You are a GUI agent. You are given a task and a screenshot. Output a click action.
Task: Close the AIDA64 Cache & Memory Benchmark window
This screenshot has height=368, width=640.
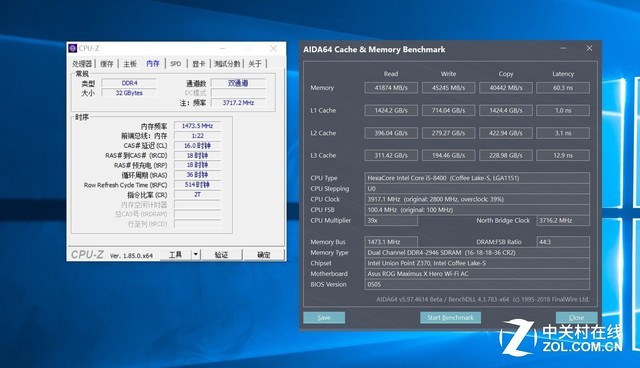pyautogui.click(x=589, y=48)
